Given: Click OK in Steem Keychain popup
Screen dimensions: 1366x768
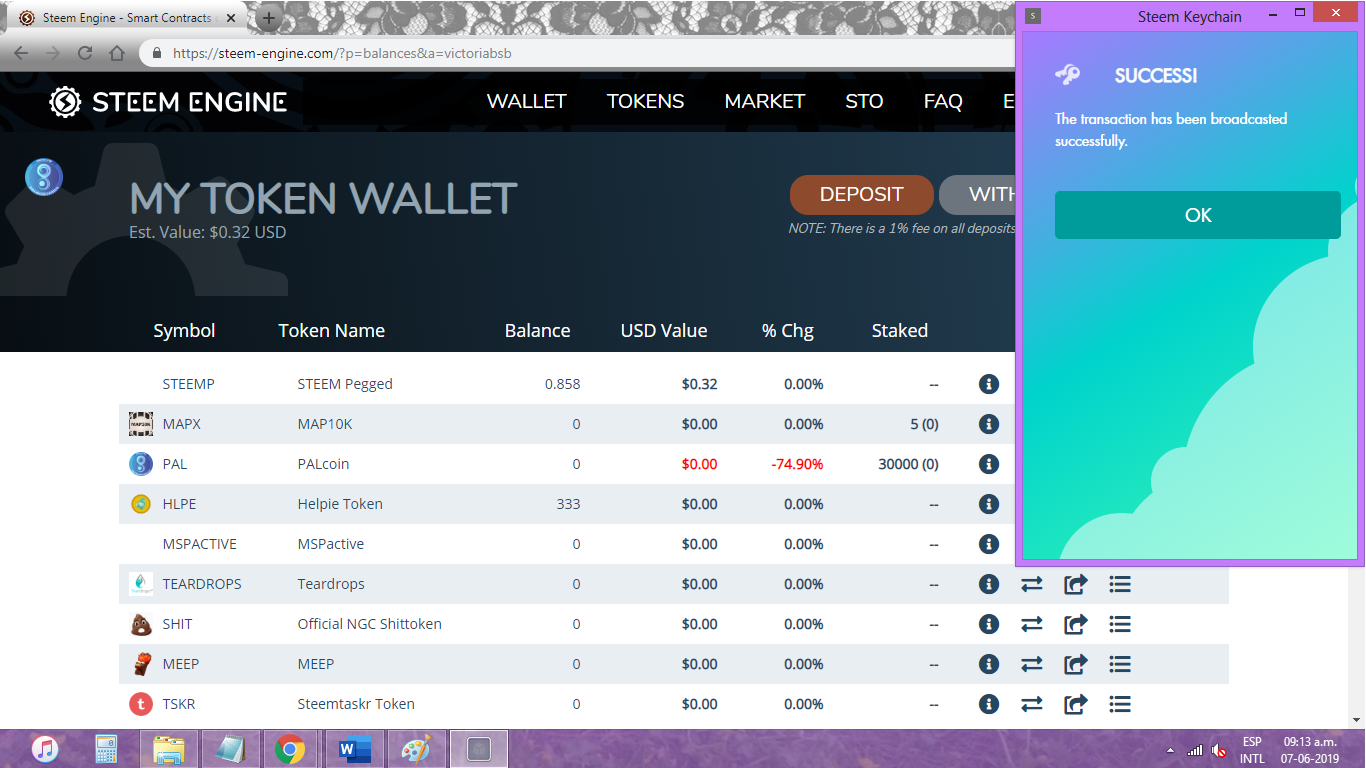Looking at the screenshot, I should (x=1198, y=215).
